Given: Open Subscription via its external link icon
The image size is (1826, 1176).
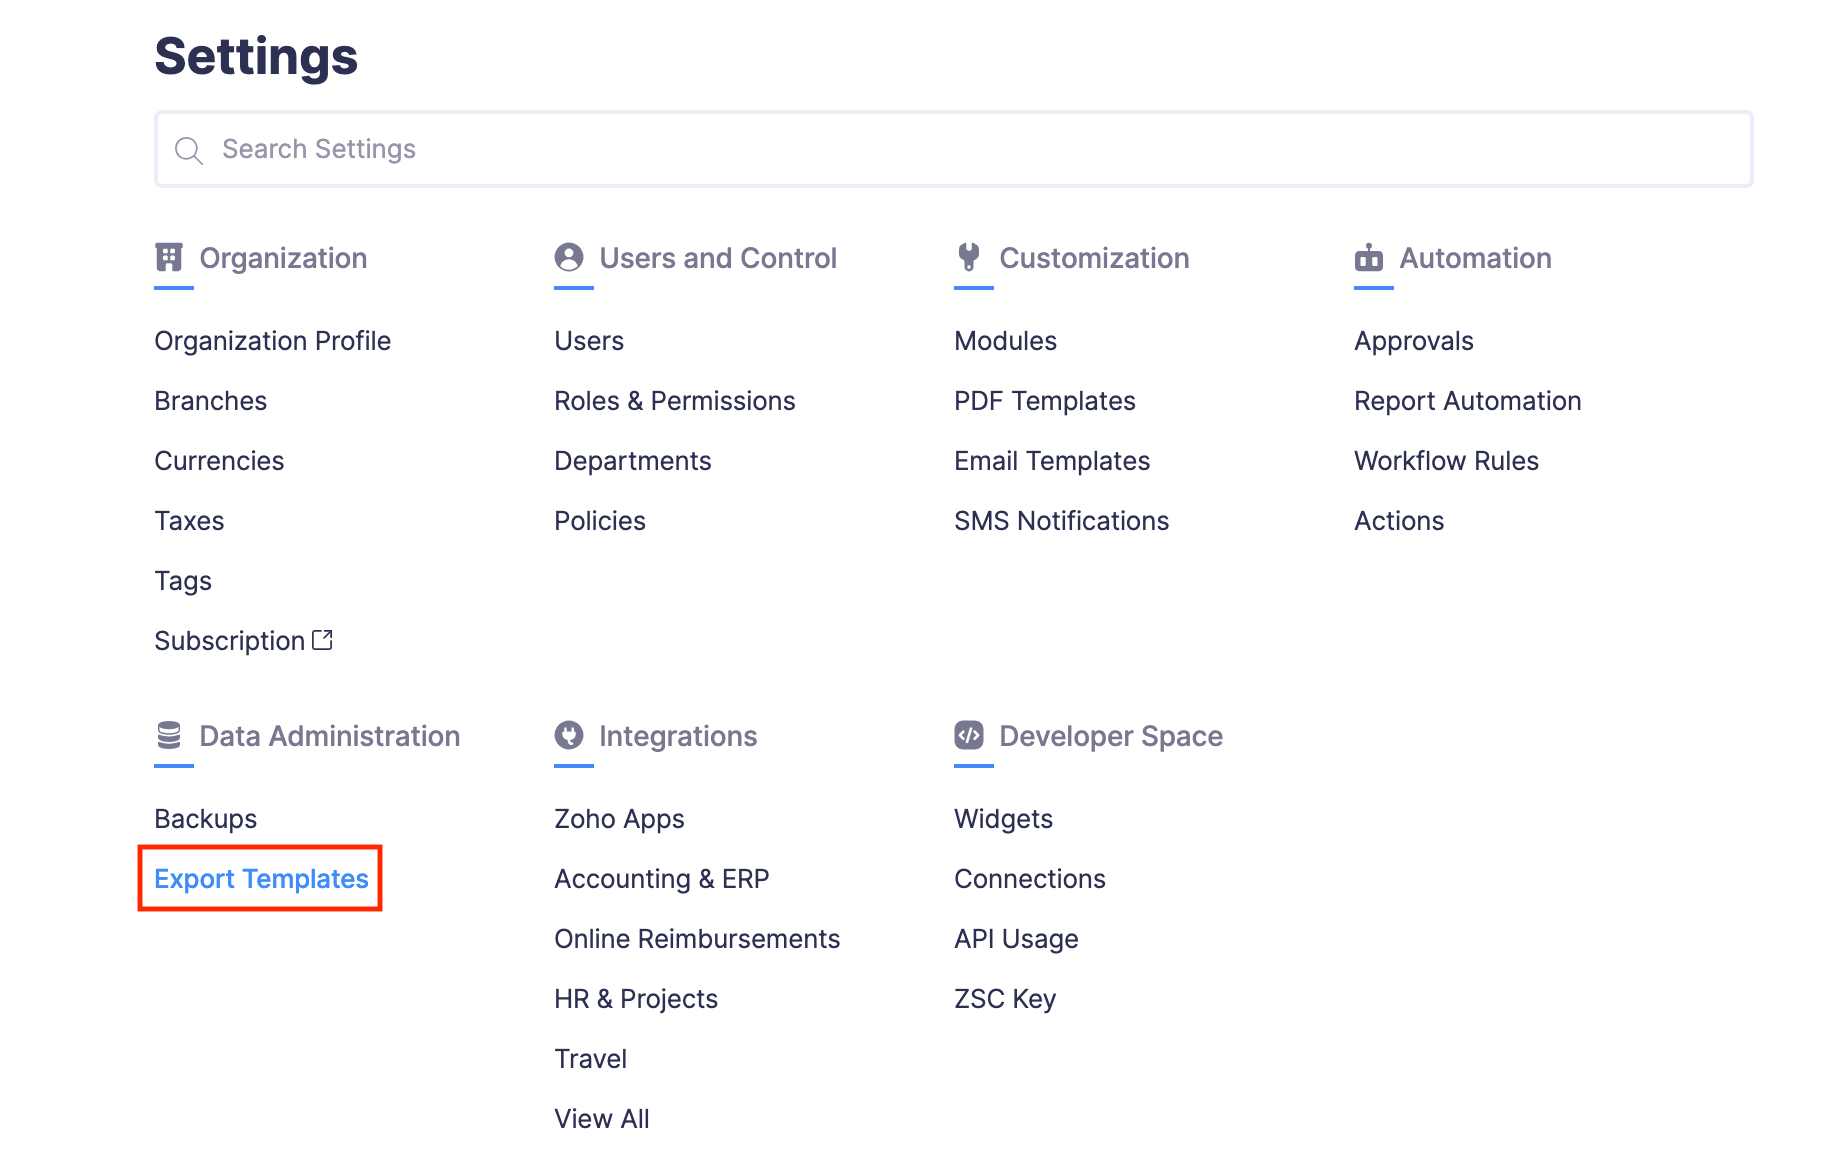Looking at the screenshot, I should 322,639.
